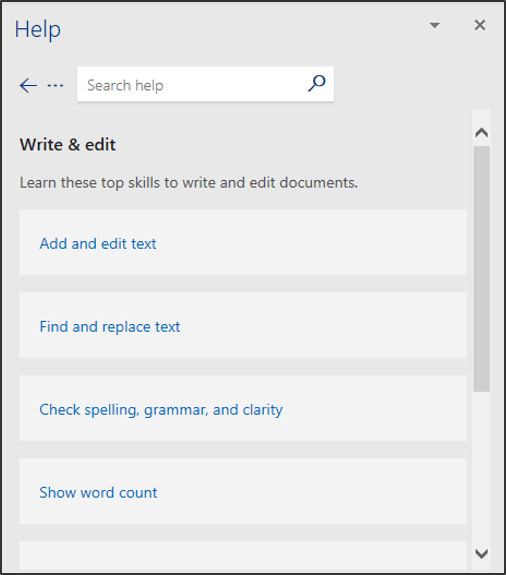Image resolution: width=506 pixels, height=575 pixels.
Task: Open the Add and edit text topic
Action: 243,242
